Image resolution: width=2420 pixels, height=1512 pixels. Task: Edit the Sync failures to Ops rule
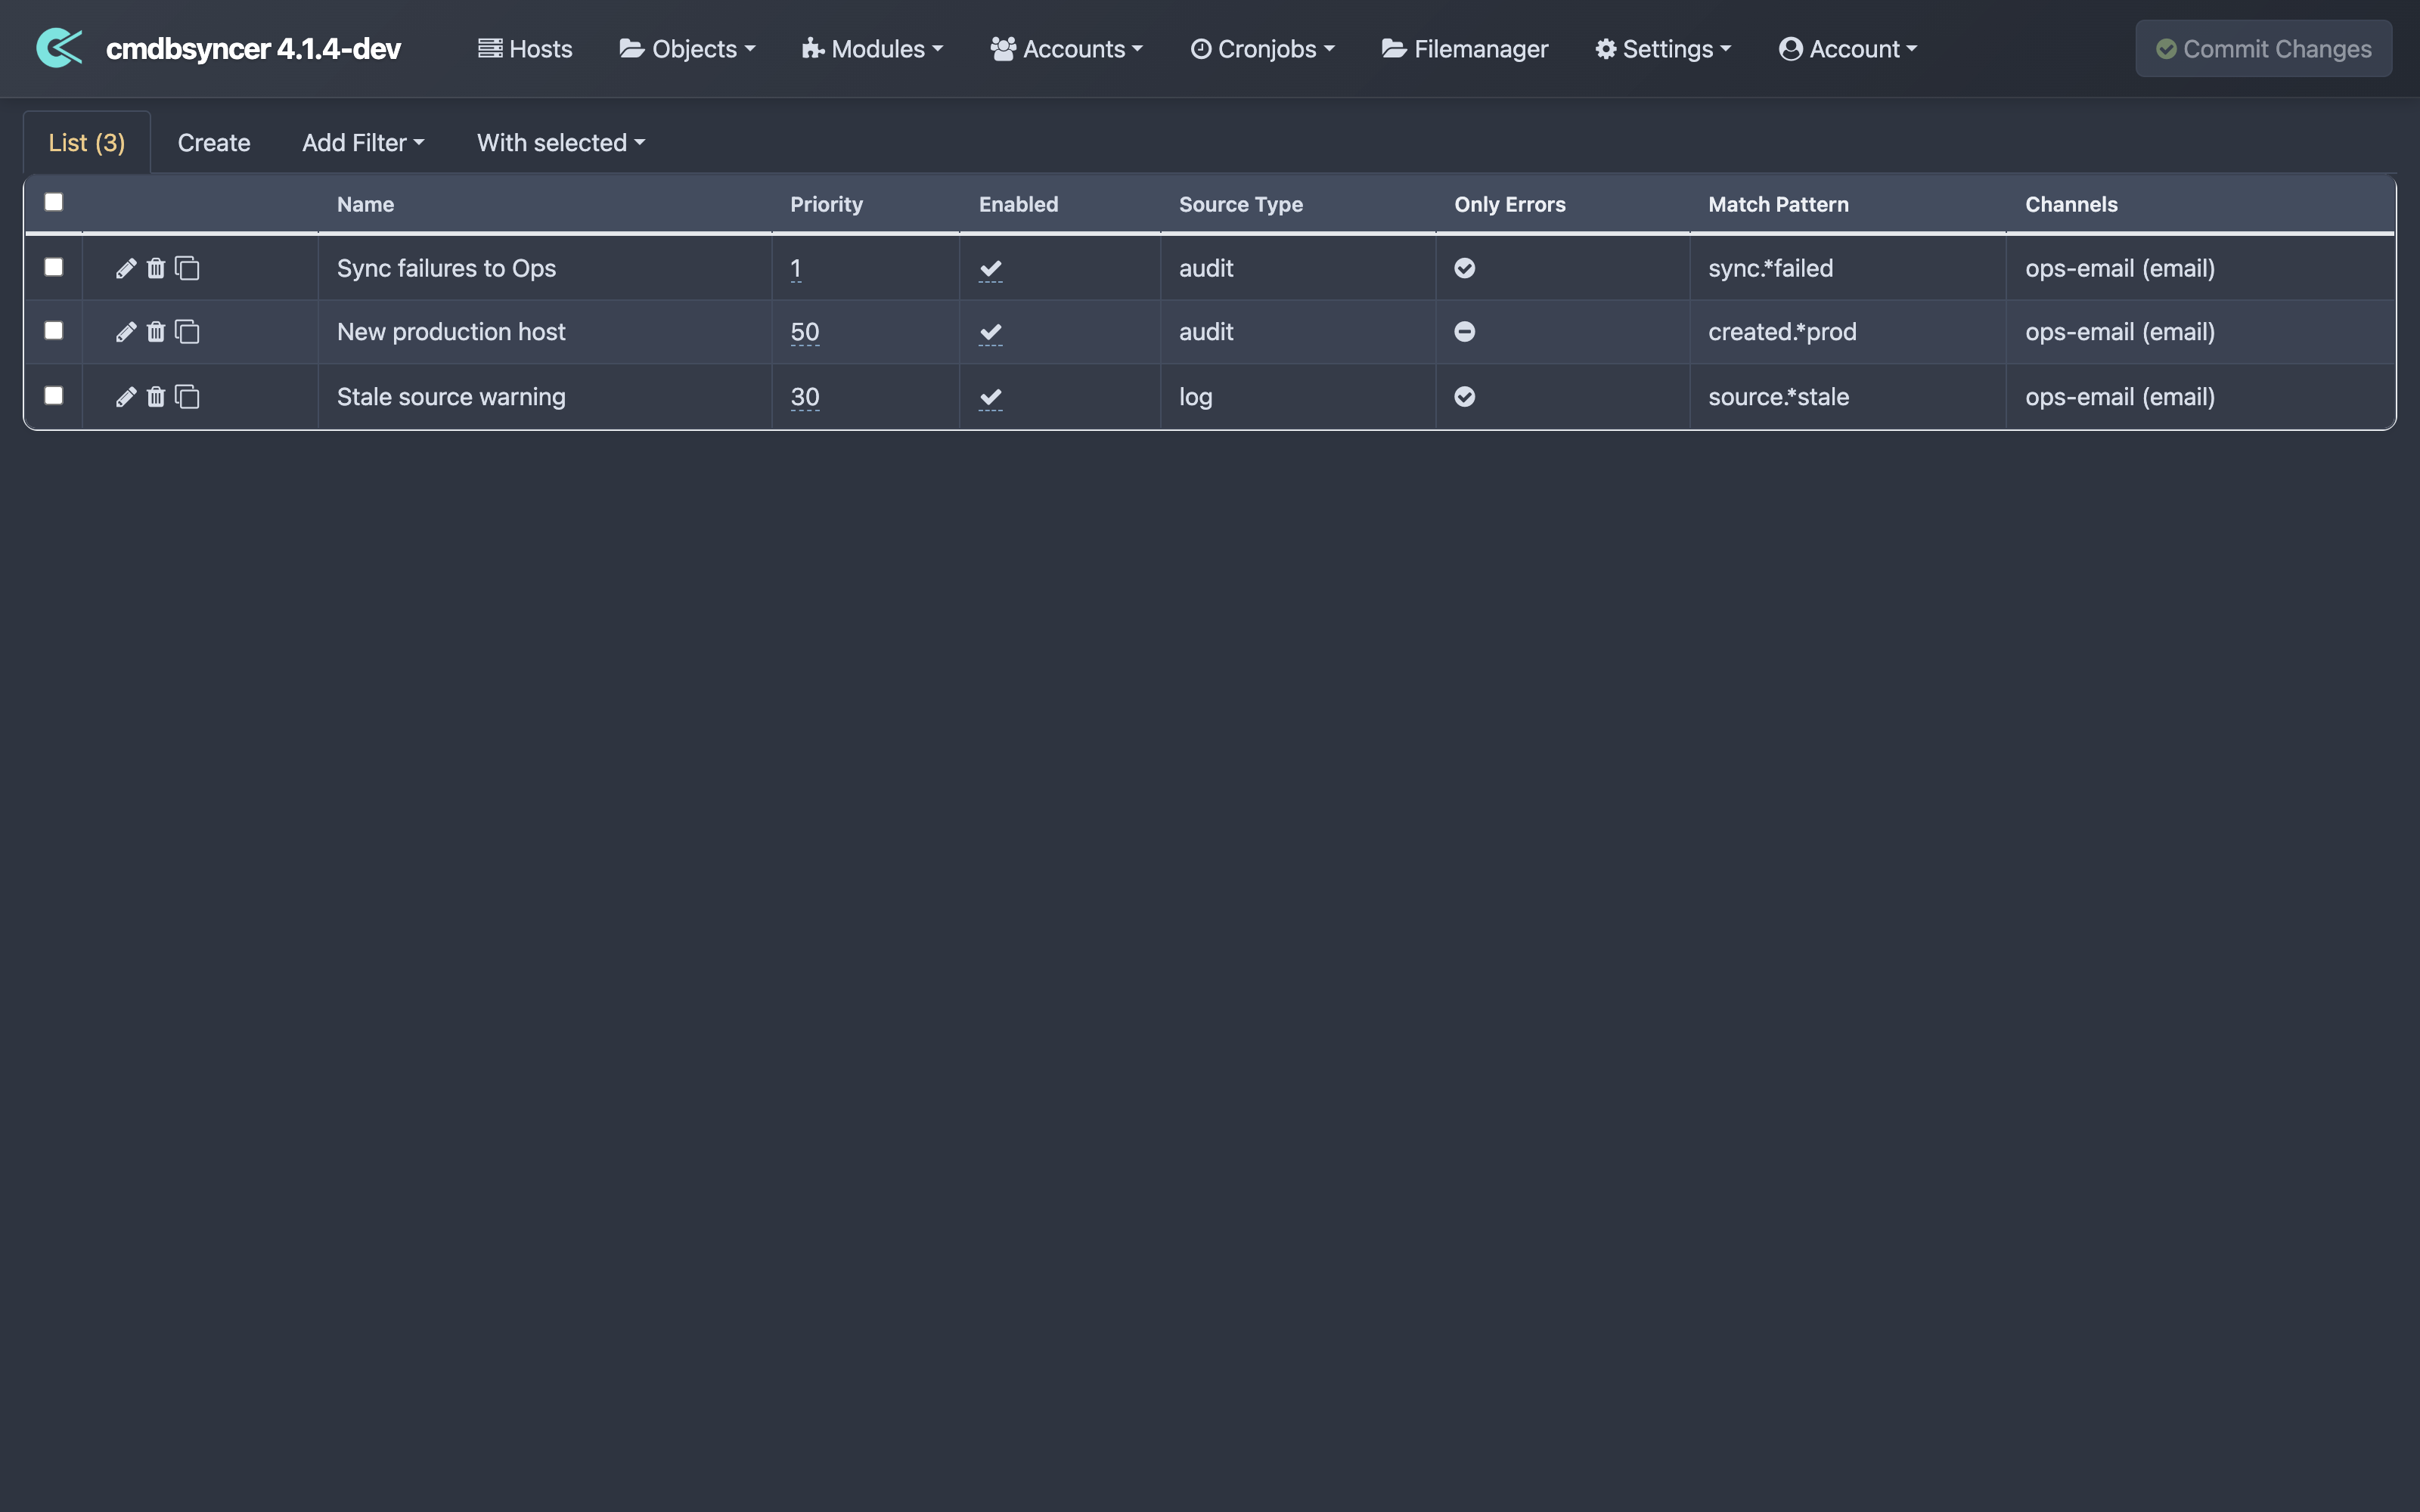pyautogui.click(x=126, y=268)
